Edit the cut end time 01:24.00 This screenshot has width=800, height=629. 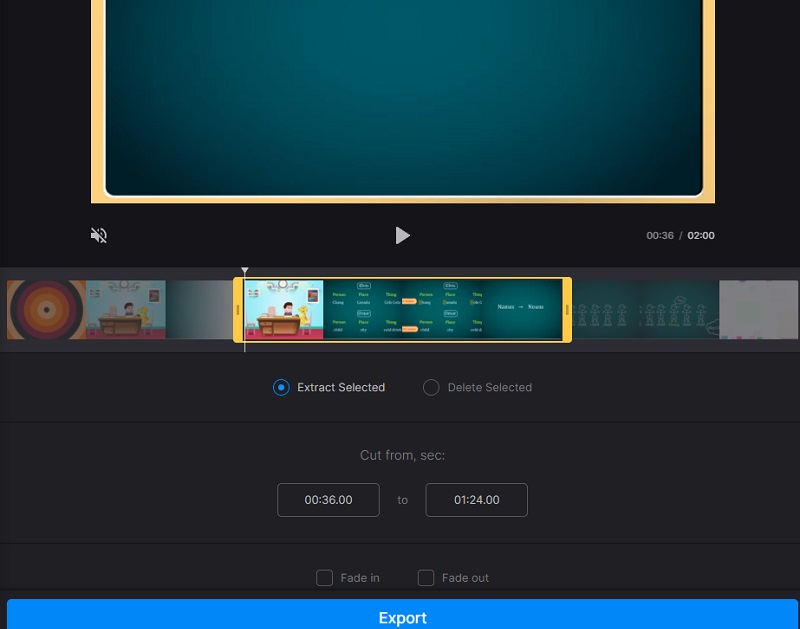click(477, 499)
